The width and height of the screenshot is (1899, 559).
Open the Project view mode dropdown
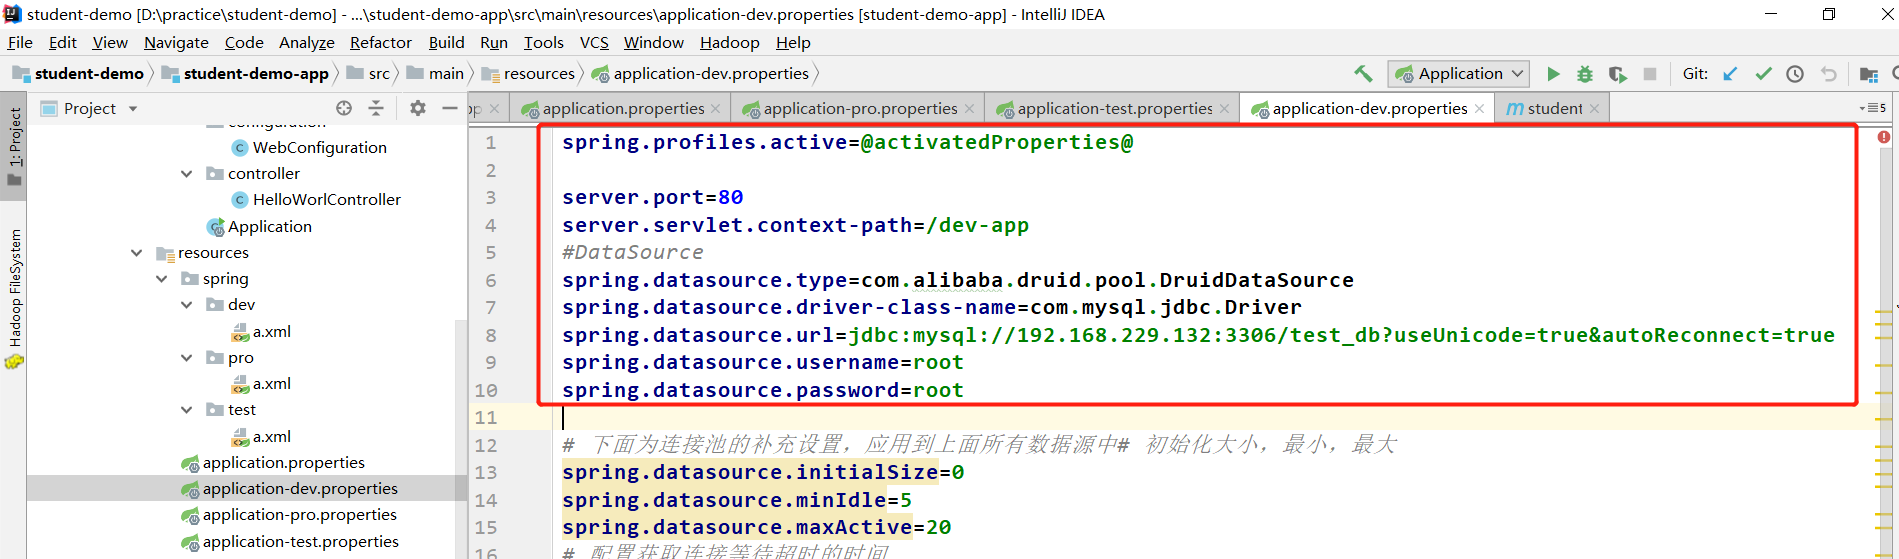click(x=133, y=108)
